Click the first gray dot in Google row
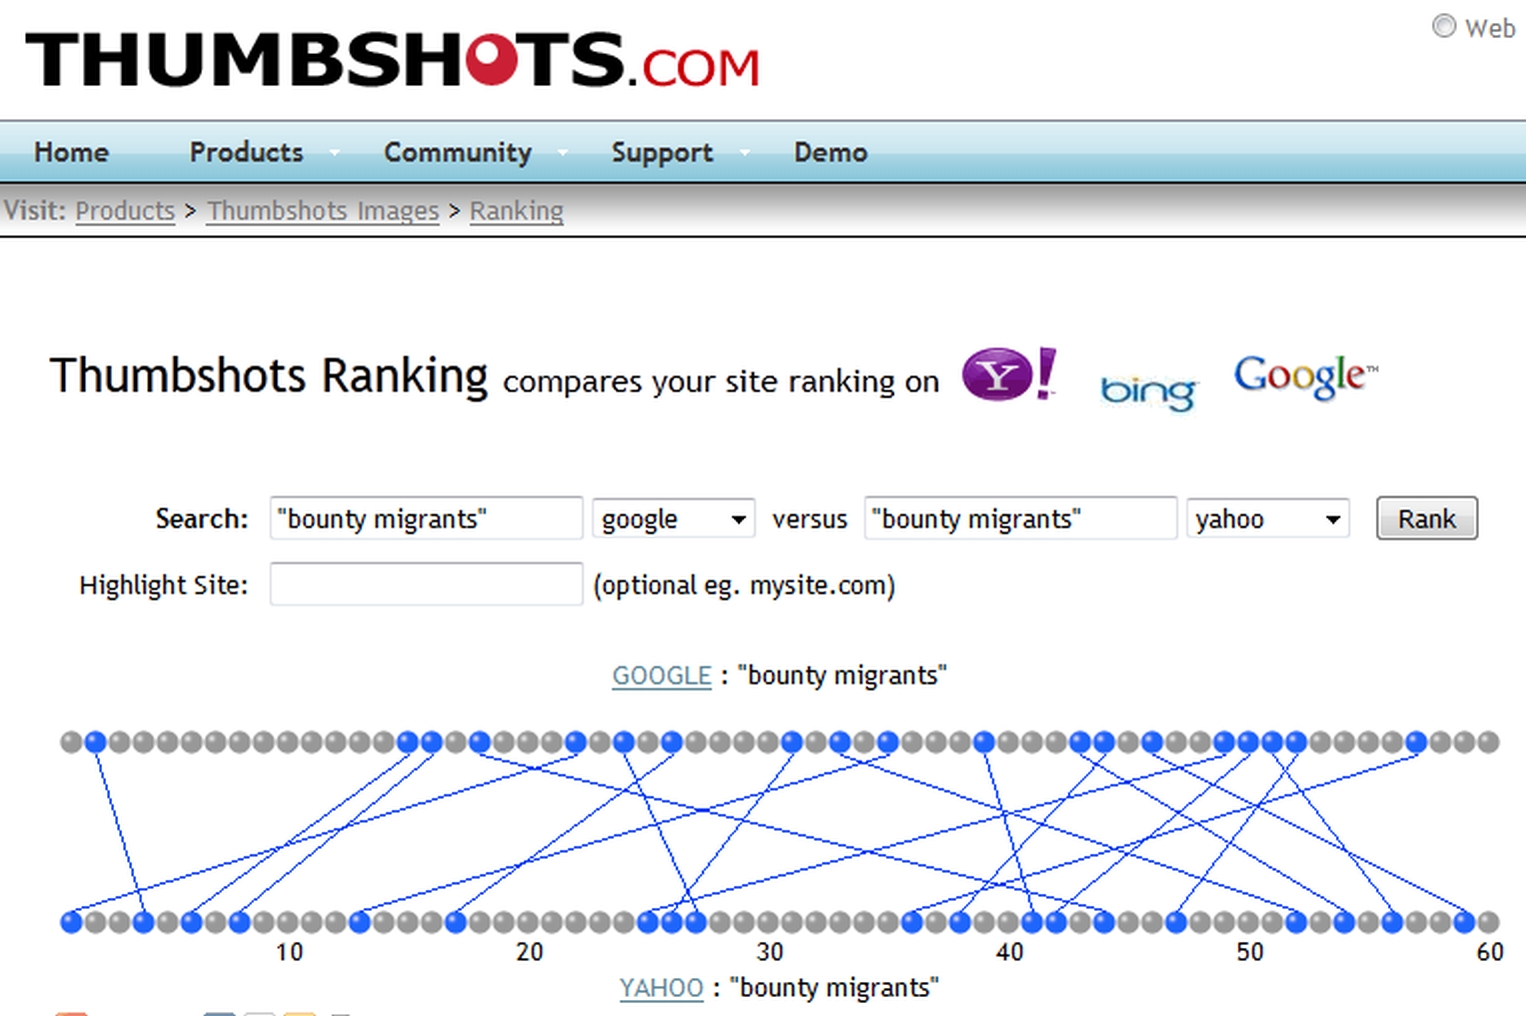The height and width of the screenshot is (1016, 1526). [x=71, y=742]
